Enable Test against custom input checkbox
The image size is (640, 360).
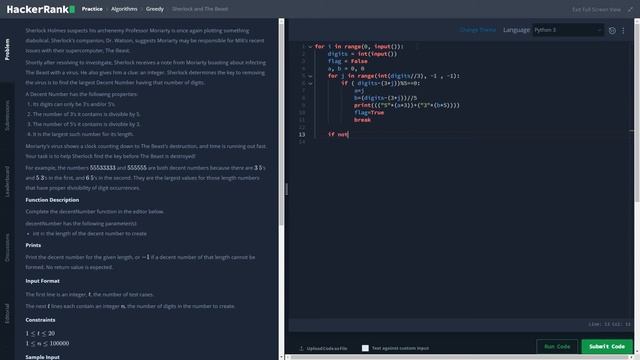[365, 348]
